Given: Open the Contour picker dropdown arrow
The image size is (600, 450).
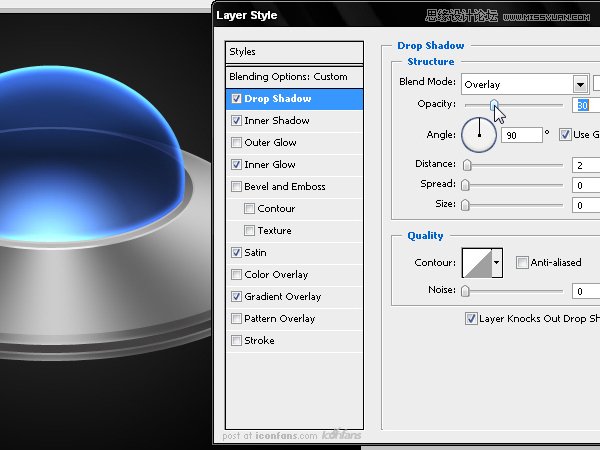Looking at the screenshot, I should click(497, 263).
